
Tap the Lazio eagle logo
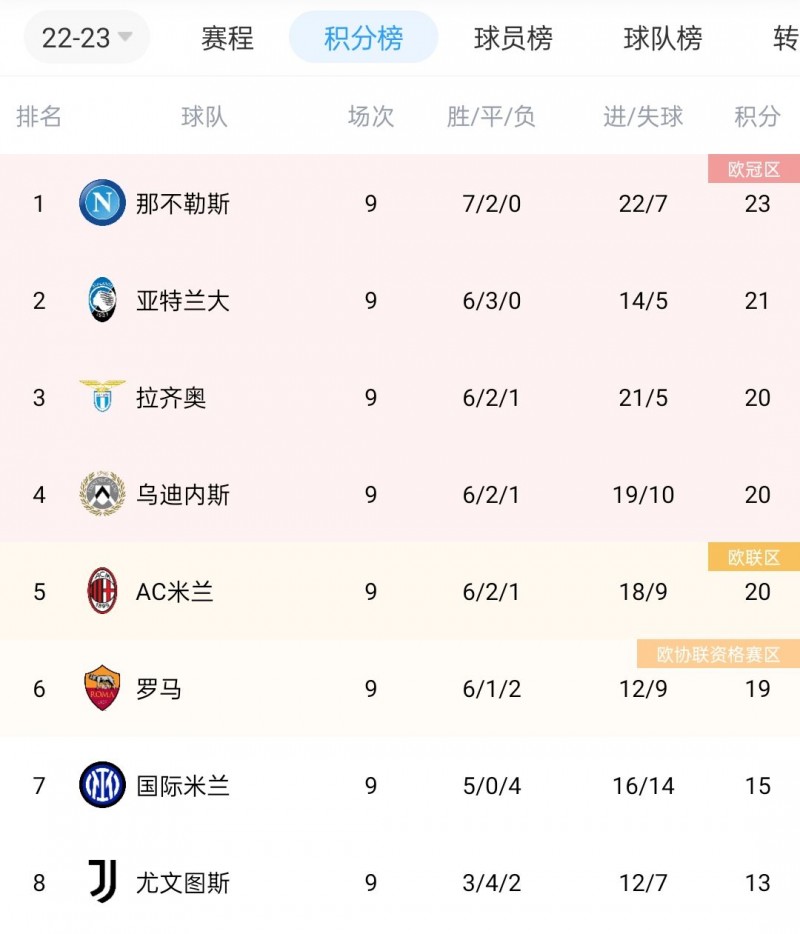click(102, 397)
